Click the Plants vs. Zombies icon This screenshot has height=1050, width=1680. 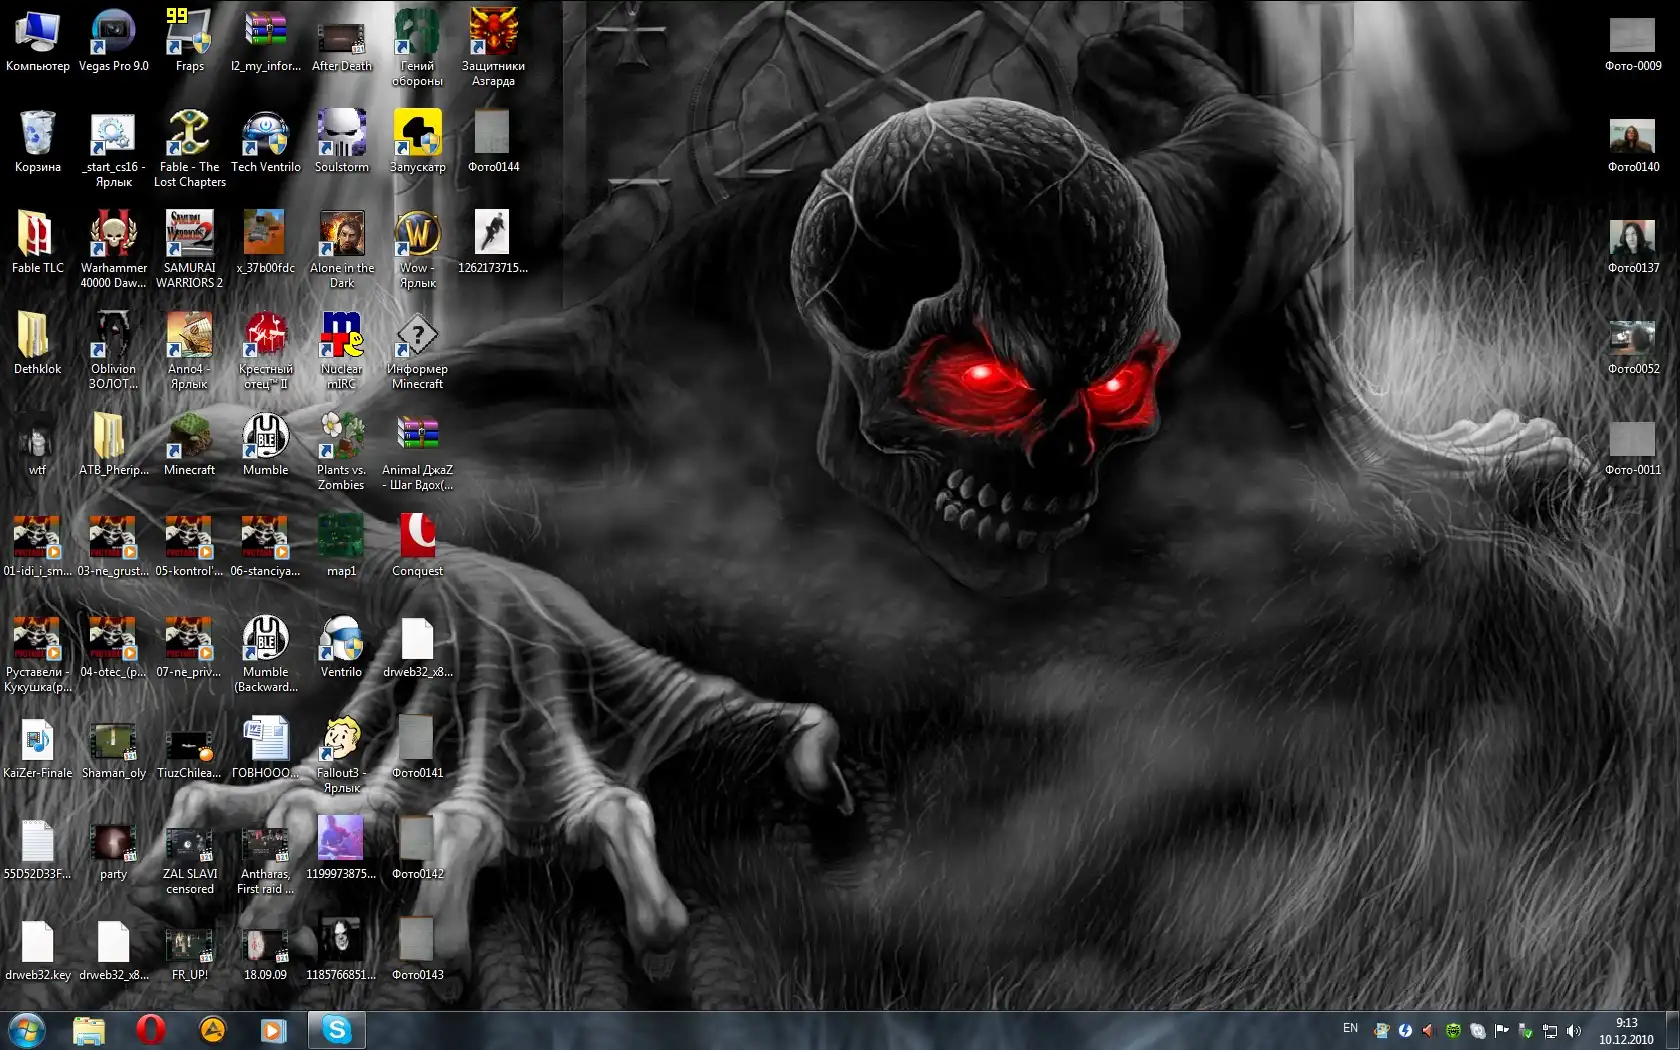tap(341, 437)
